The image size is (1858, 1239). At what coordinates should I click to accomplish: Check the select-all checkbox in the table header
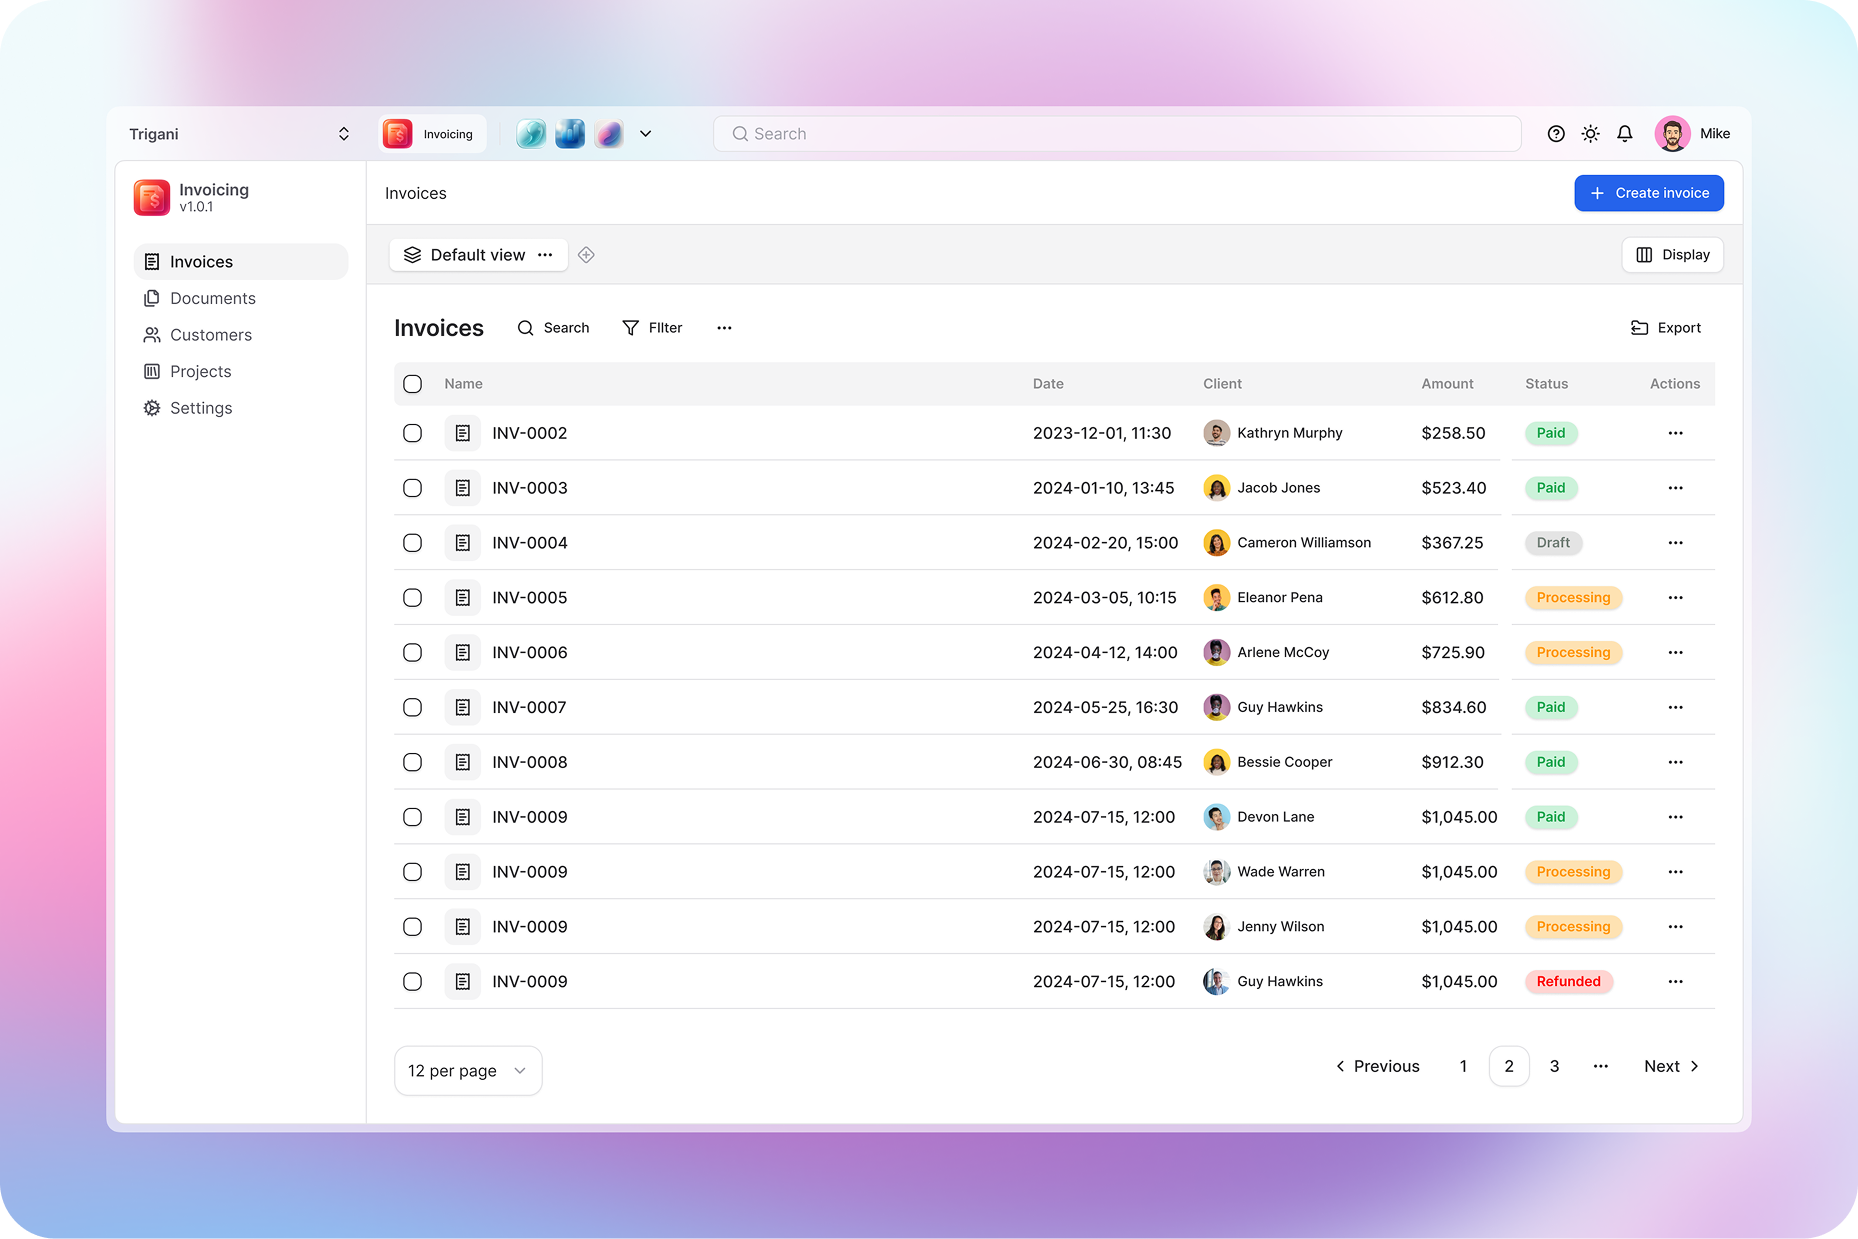(412, 383)
